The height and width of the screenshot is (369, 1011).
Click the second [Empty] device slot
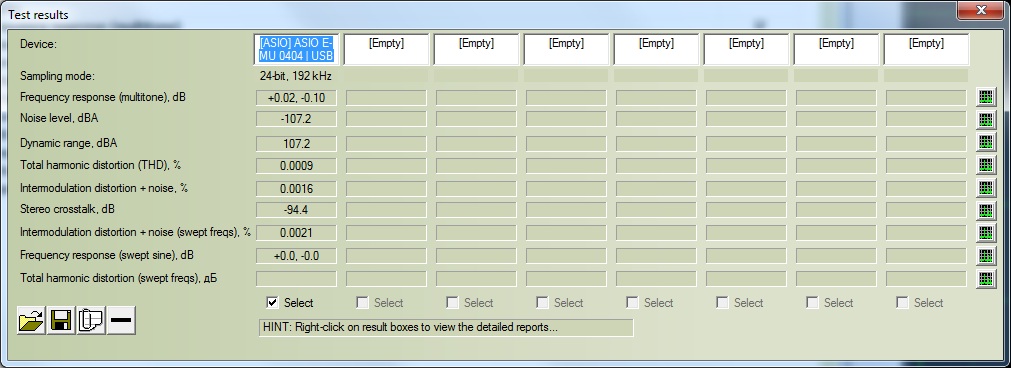tap(386, 49)
